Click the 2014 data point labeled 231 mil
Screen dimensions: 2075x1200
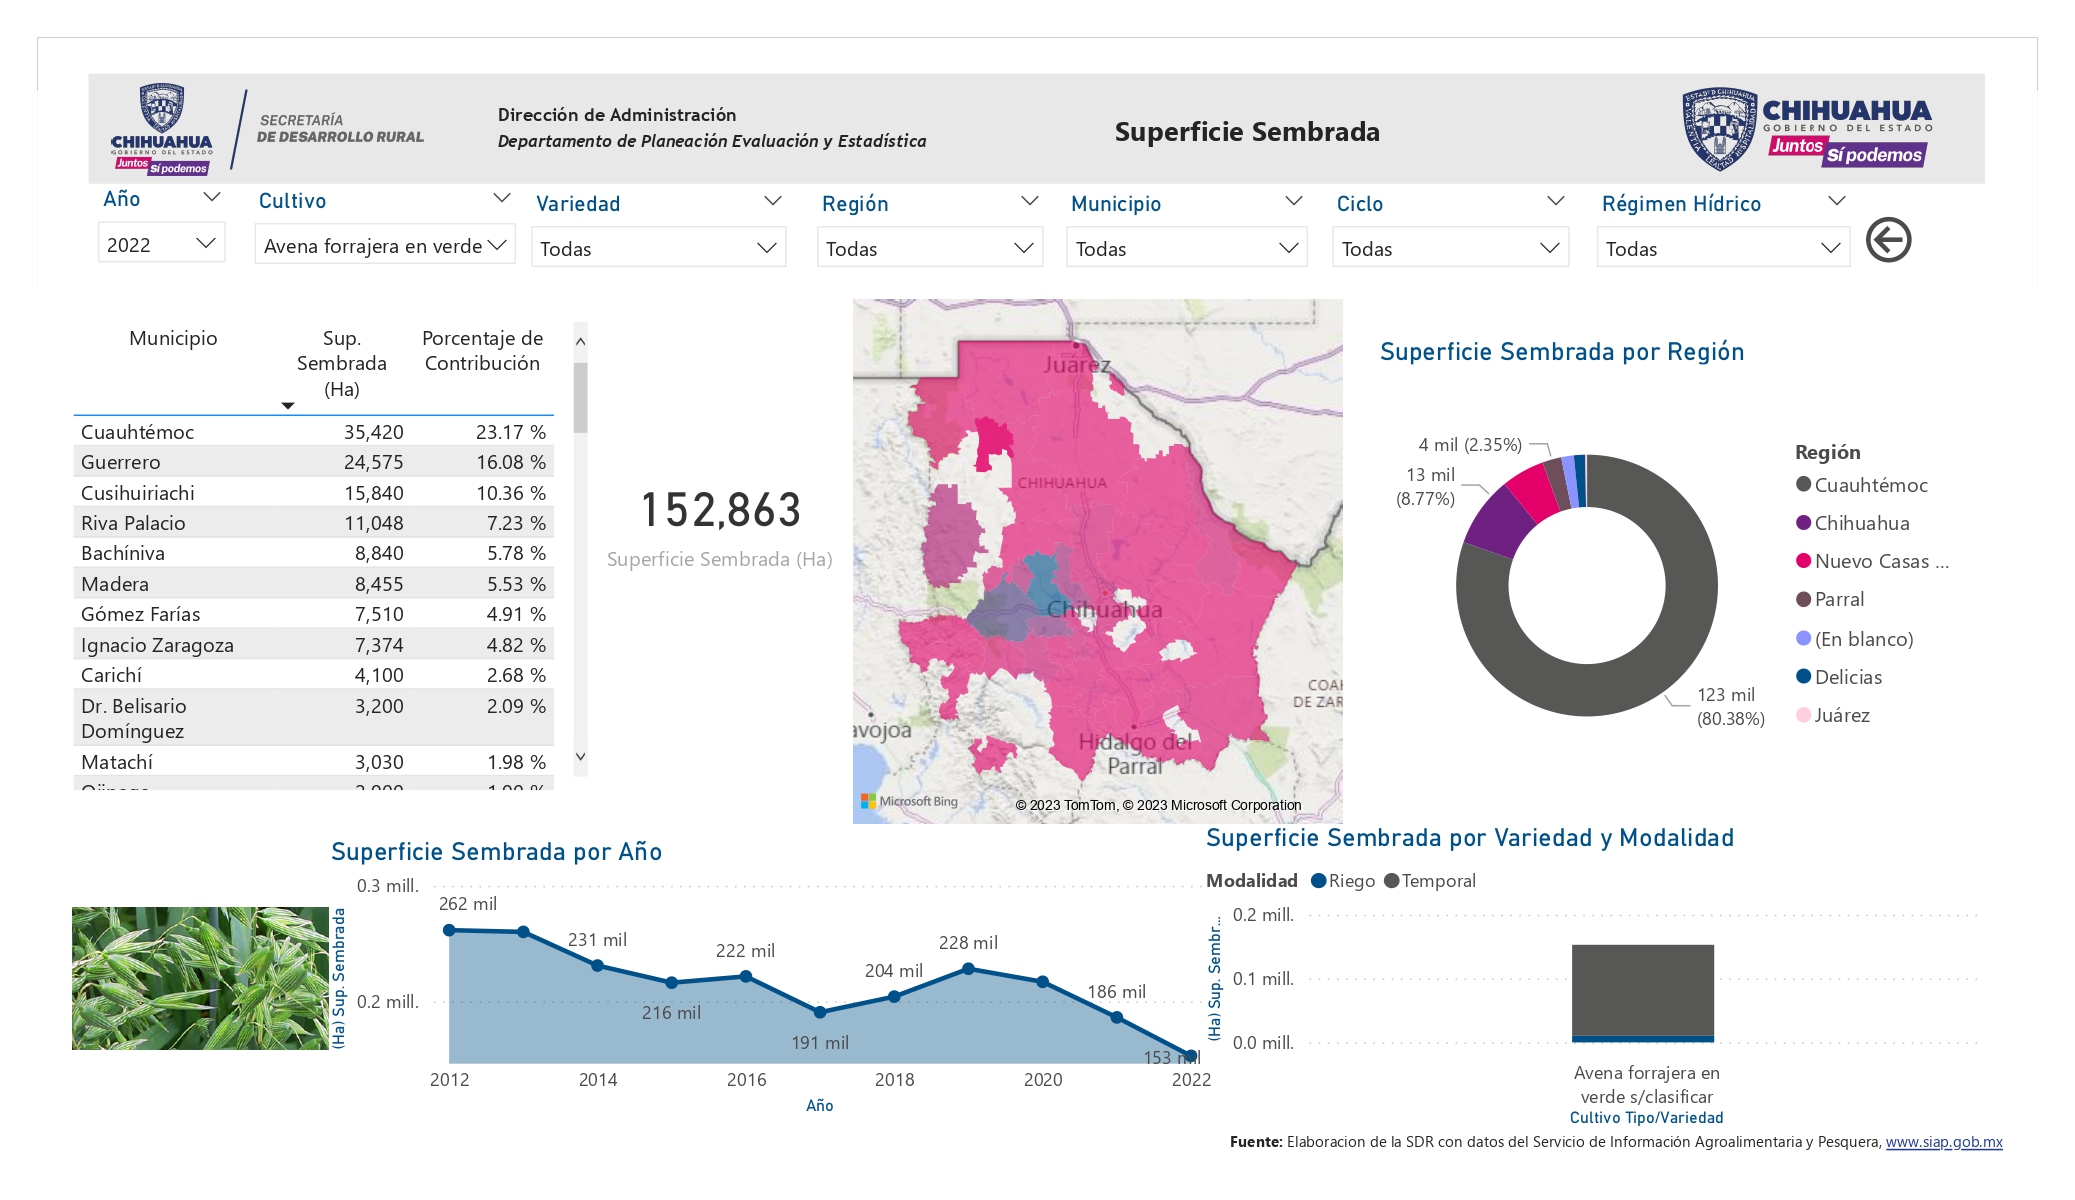(x=597, y=966)
